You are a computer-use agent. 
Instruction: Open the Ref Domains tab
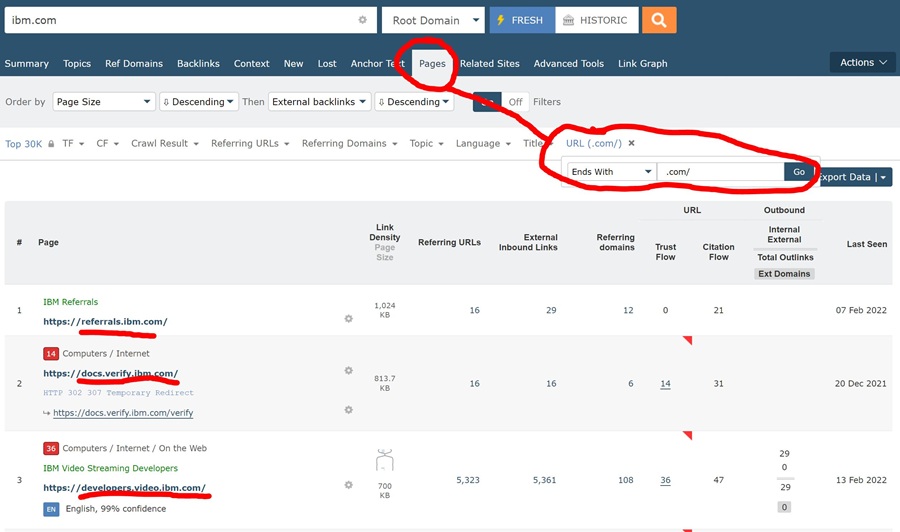134,64
